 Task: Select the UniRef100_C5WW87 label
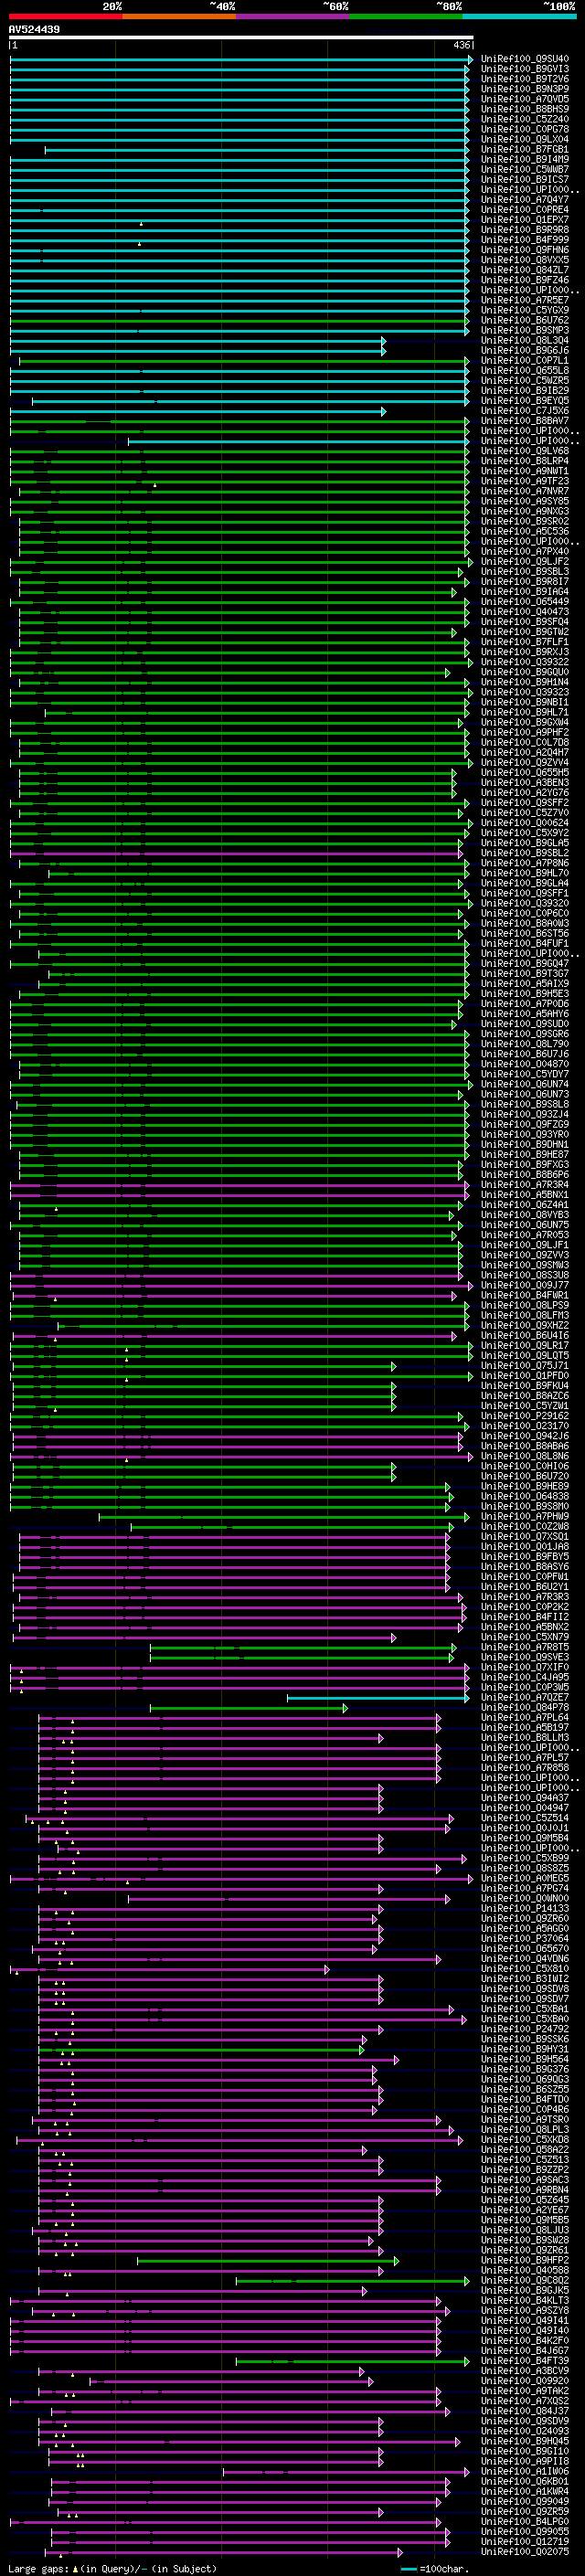point(525,169)
